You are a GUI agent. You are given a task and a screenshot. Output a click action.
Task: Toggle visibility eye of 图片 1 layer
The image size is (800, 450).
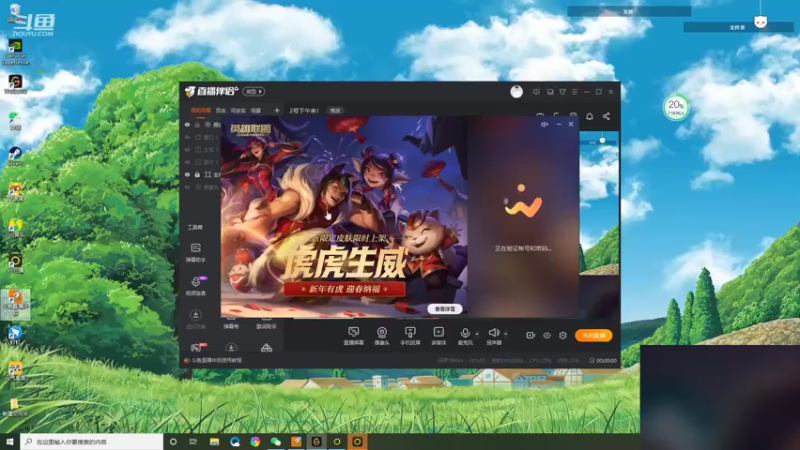[x=187, y=162]
